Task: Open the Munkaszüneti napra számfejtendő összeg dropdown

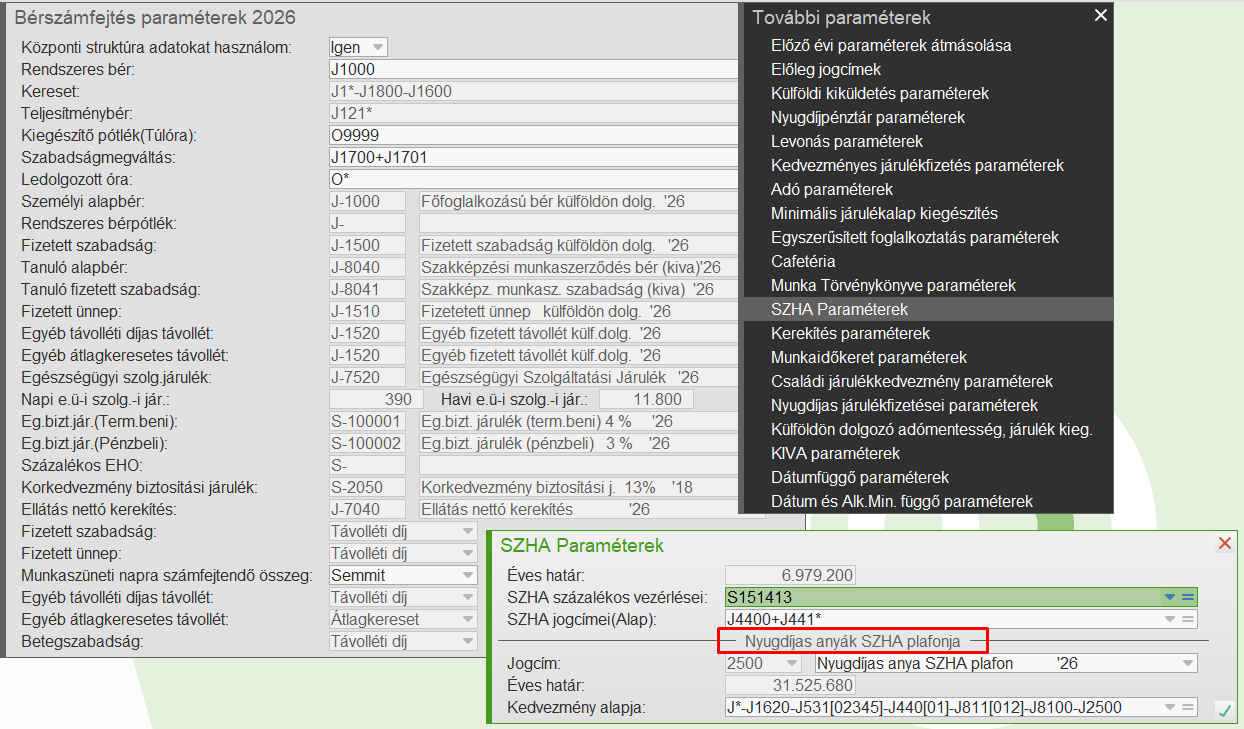Action: 467,576
